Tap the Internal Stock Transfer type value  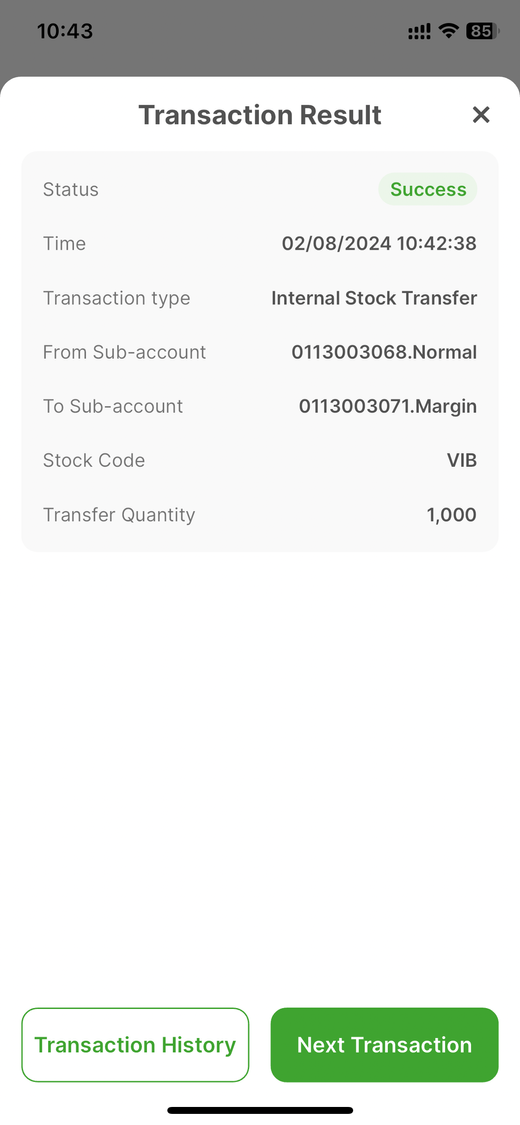(374, 298)
